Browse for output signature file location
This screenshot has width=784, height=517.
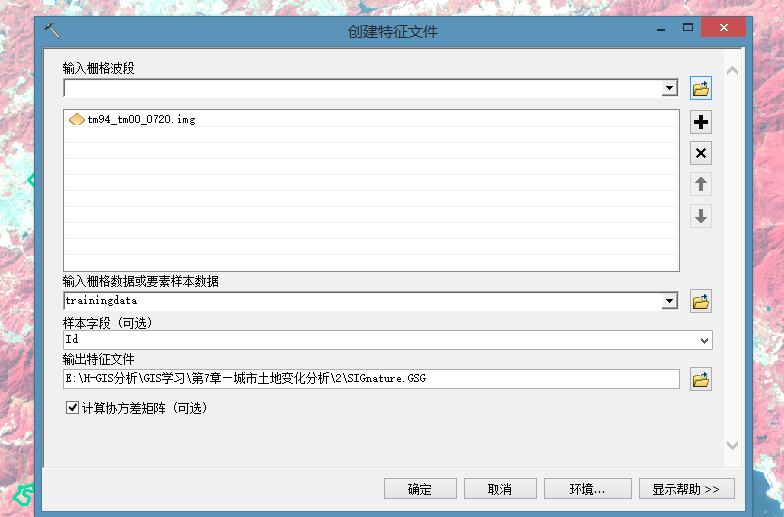(700, 380)
